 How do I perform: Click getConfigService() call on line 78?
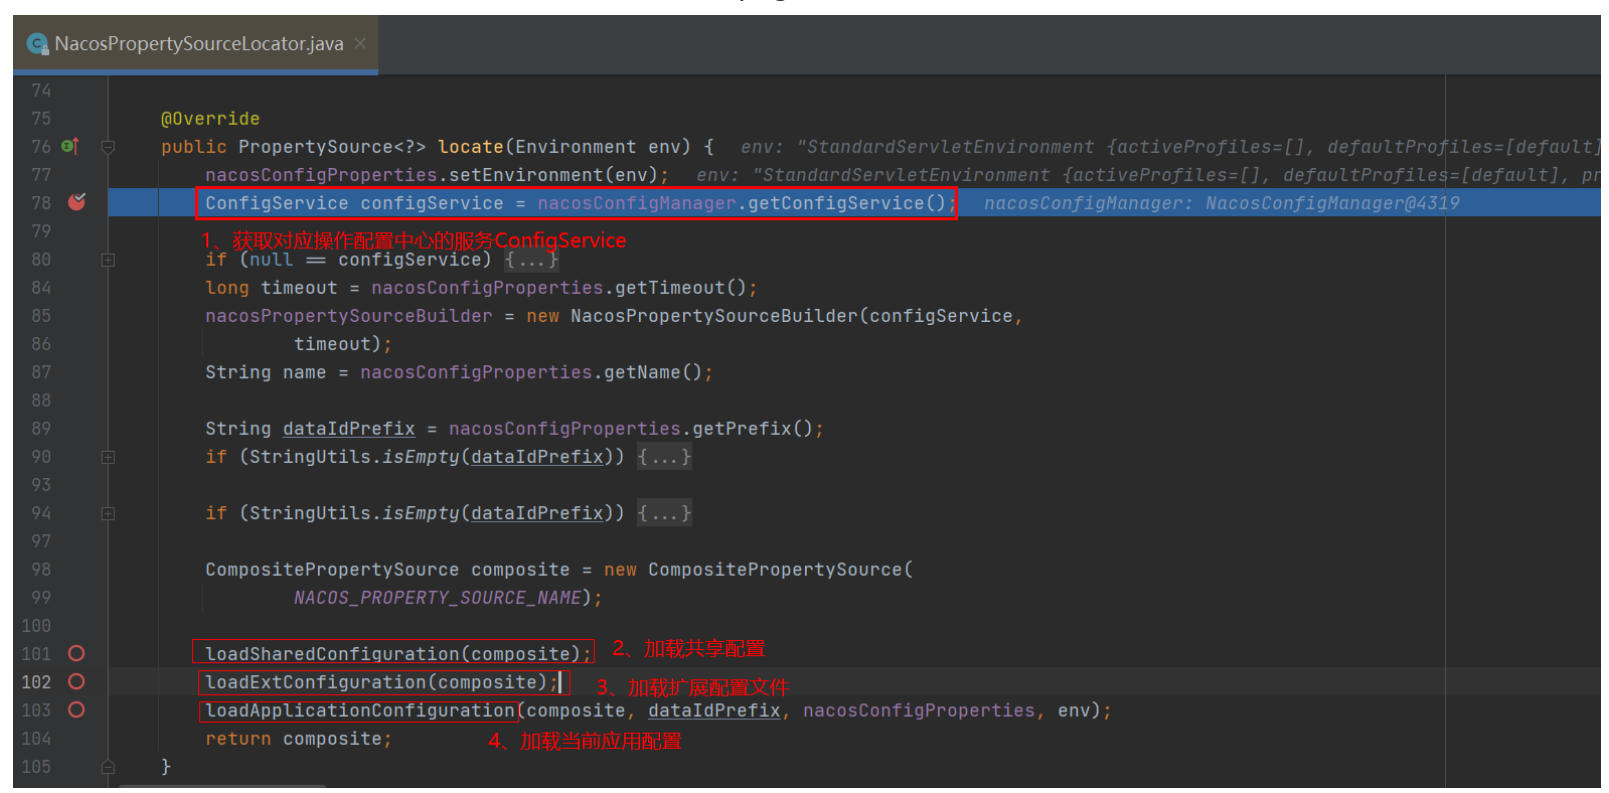[x=847, y=203]
